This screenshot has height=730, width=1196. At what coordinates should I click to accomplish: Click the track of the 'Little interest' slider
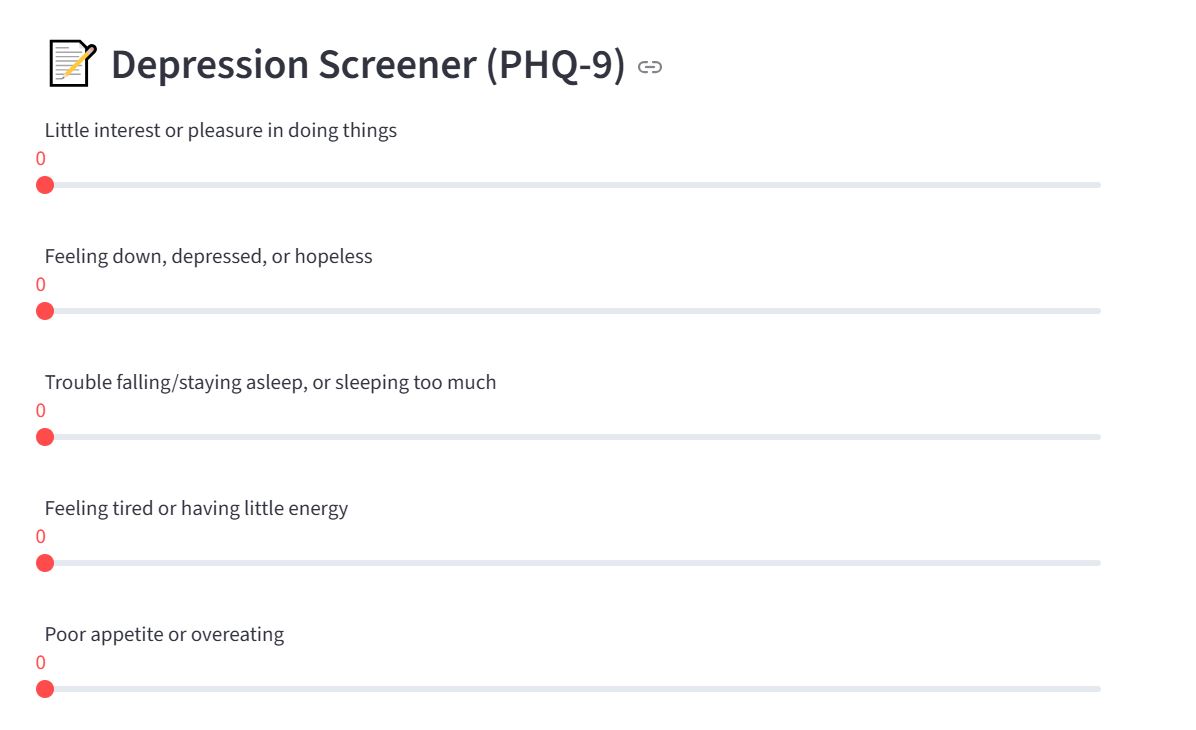coord(572,185)
